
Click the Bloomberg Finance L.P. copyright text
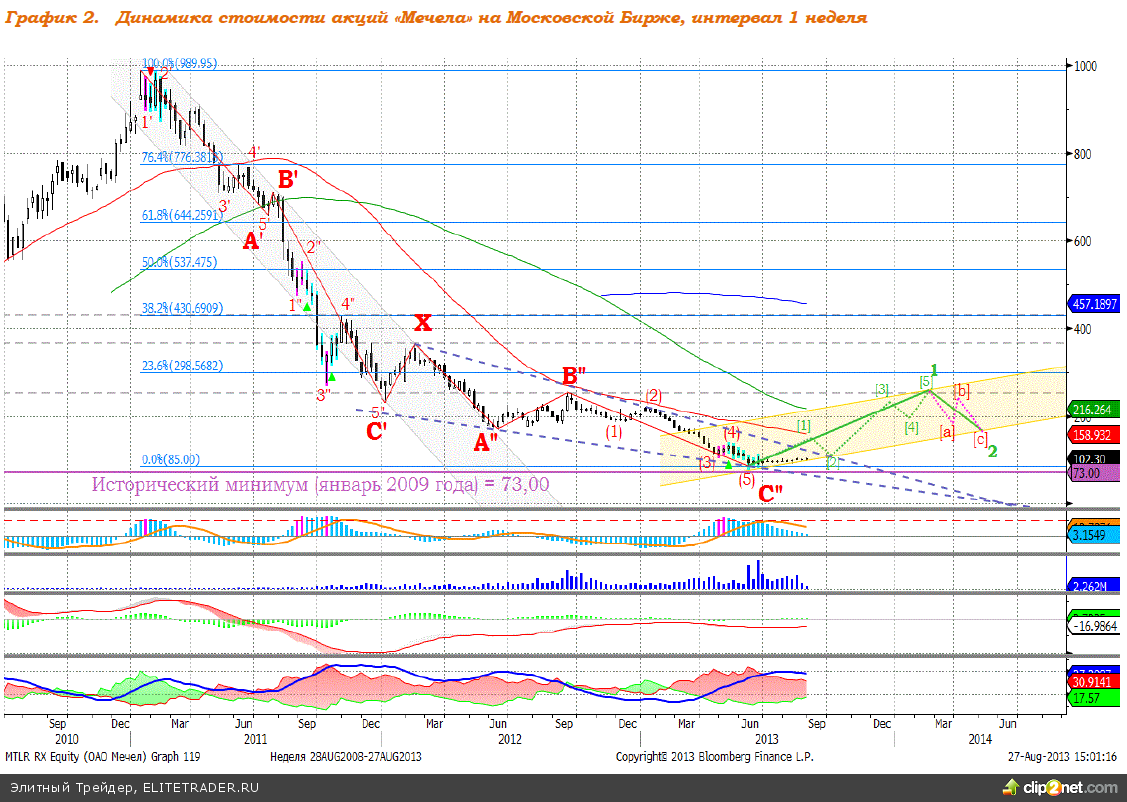pos(714,757)
